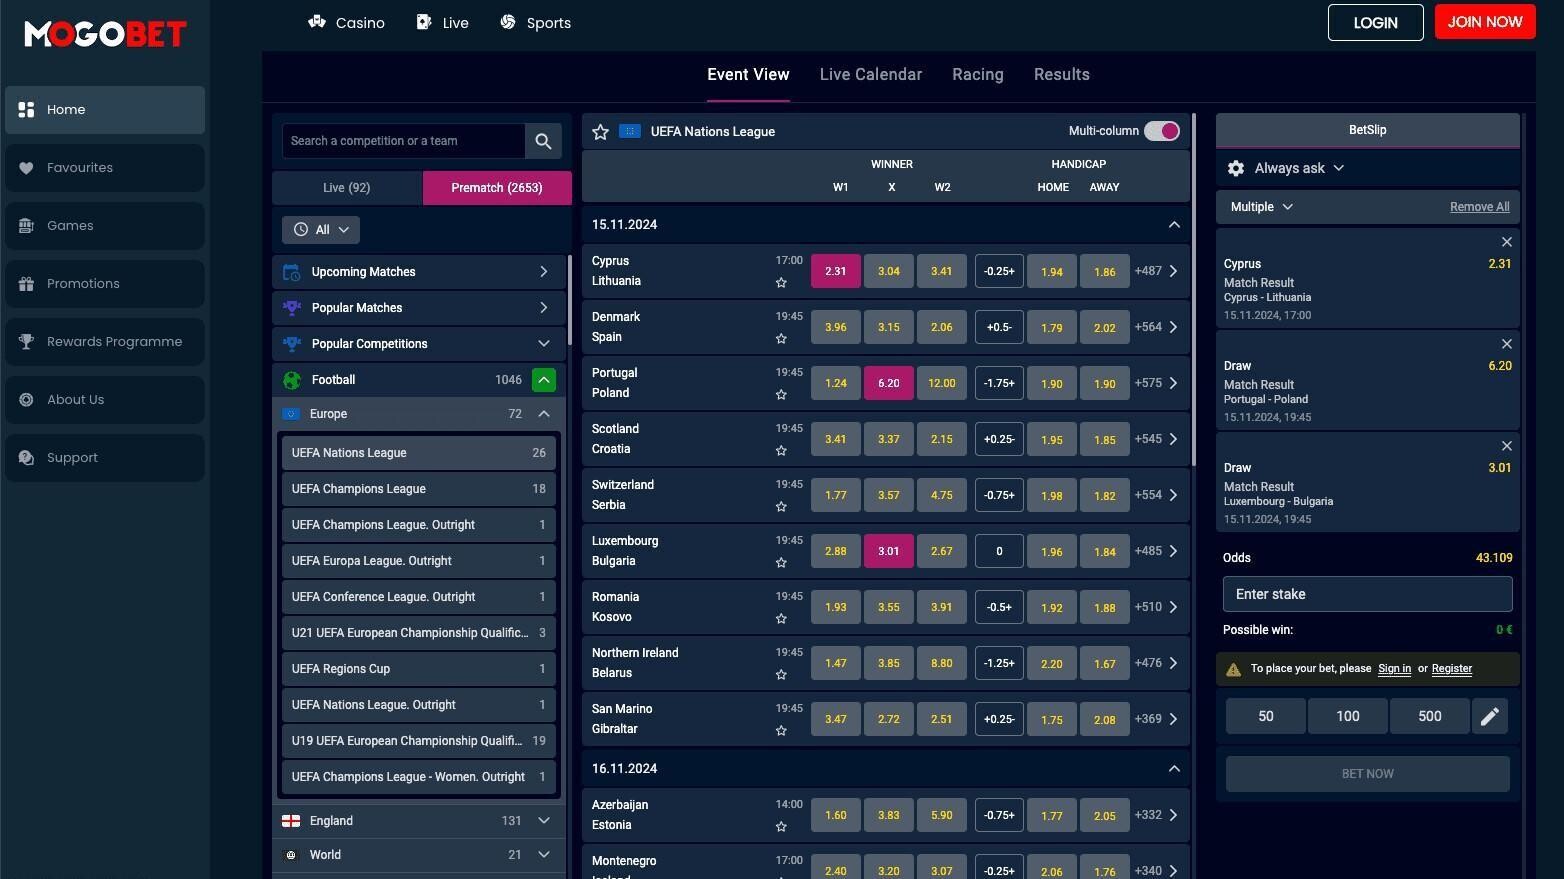Click the Enter stake field

pos(1368,594)
